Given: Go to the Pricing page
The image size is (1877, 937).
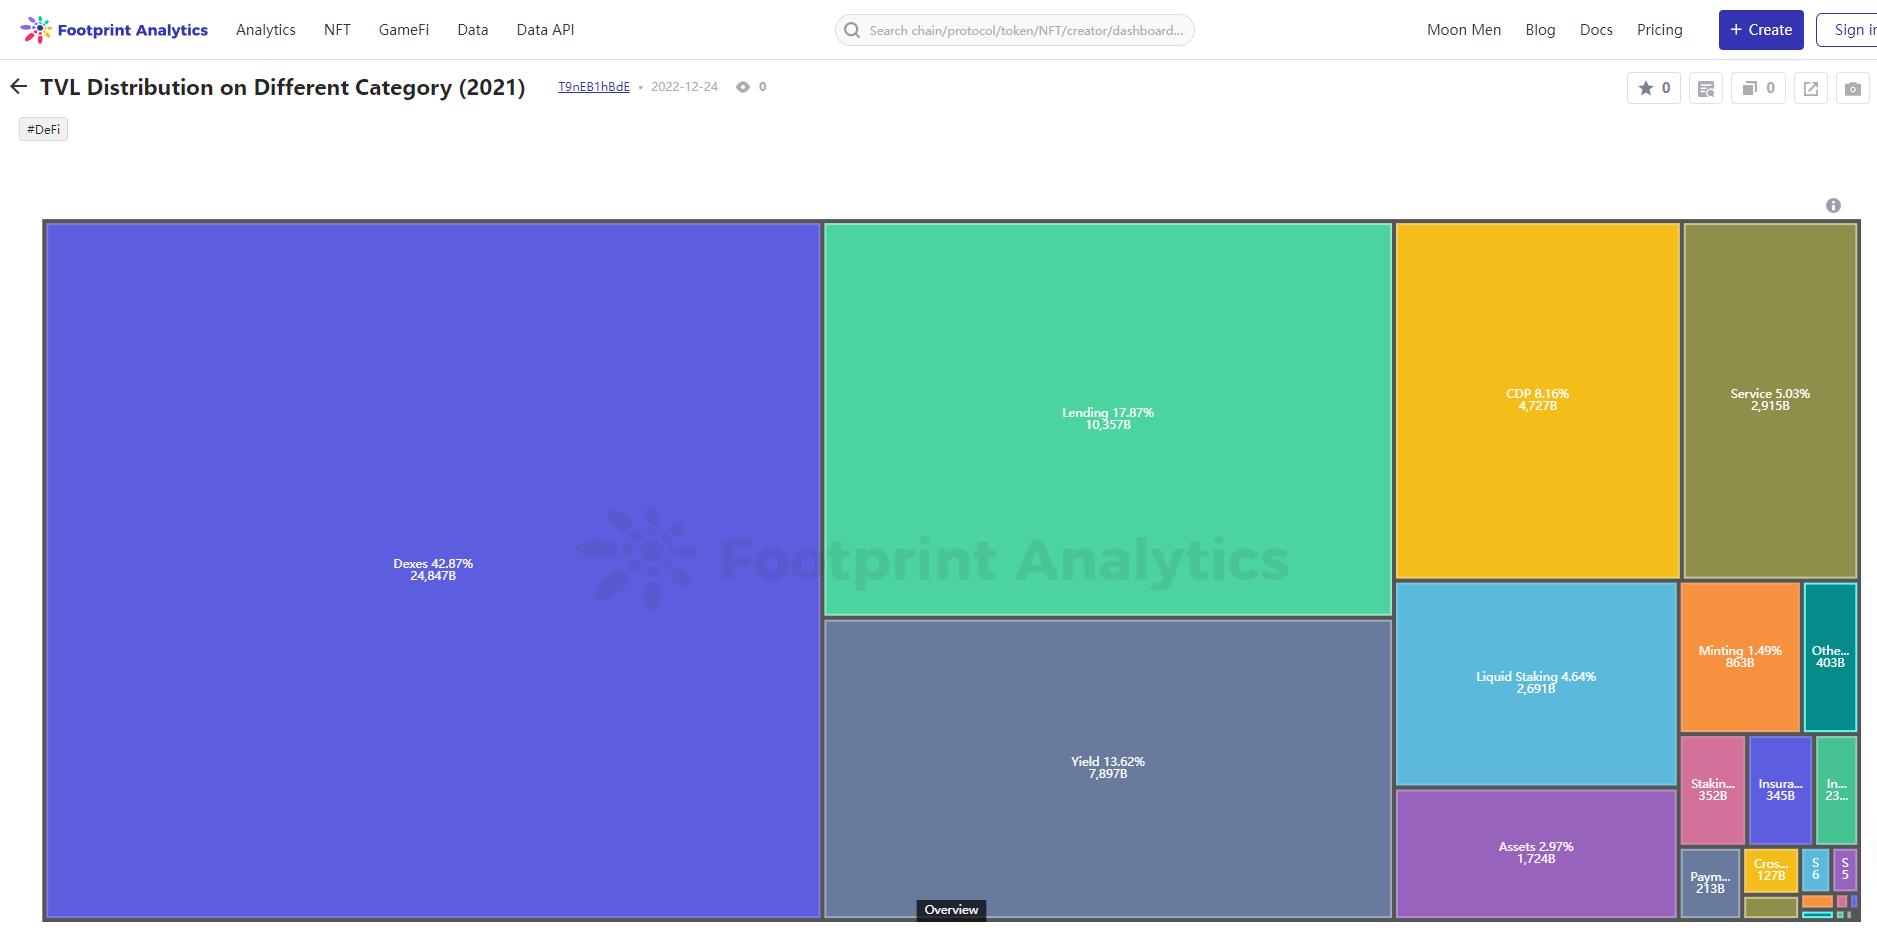Looking at the screenshot, I should click(1659, 30).
